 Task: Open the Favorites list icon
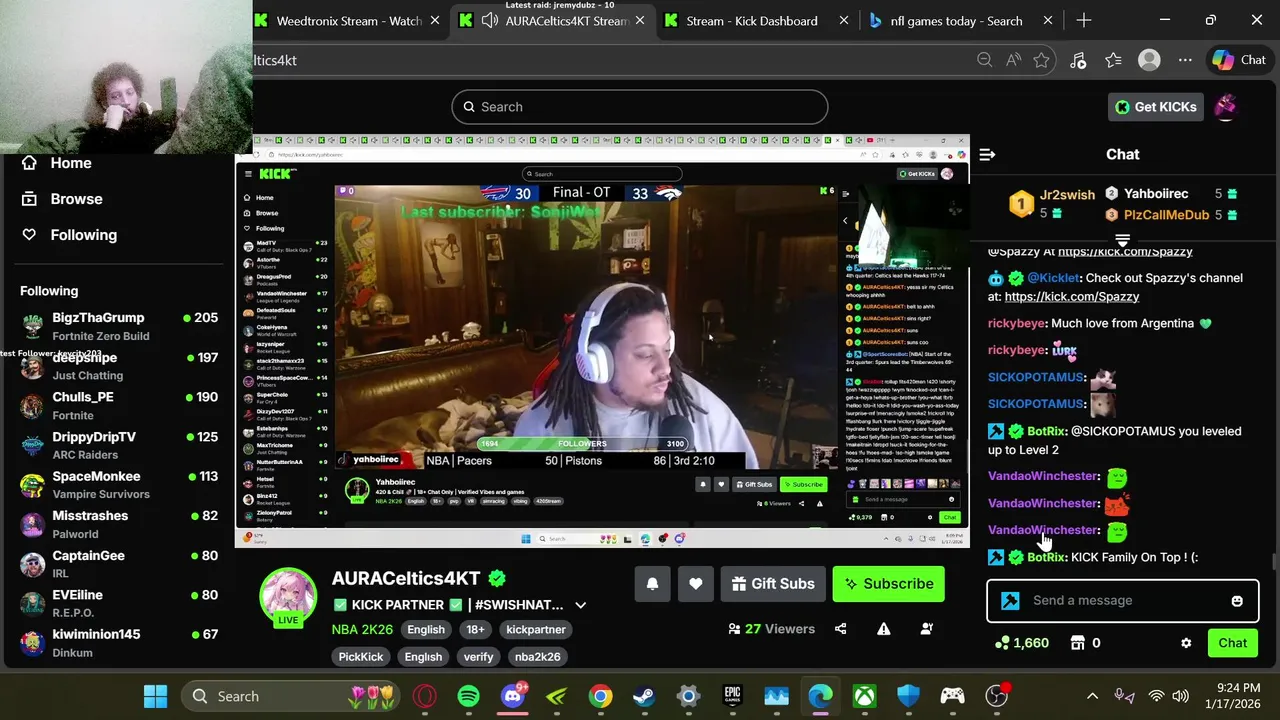point(1113,60)
